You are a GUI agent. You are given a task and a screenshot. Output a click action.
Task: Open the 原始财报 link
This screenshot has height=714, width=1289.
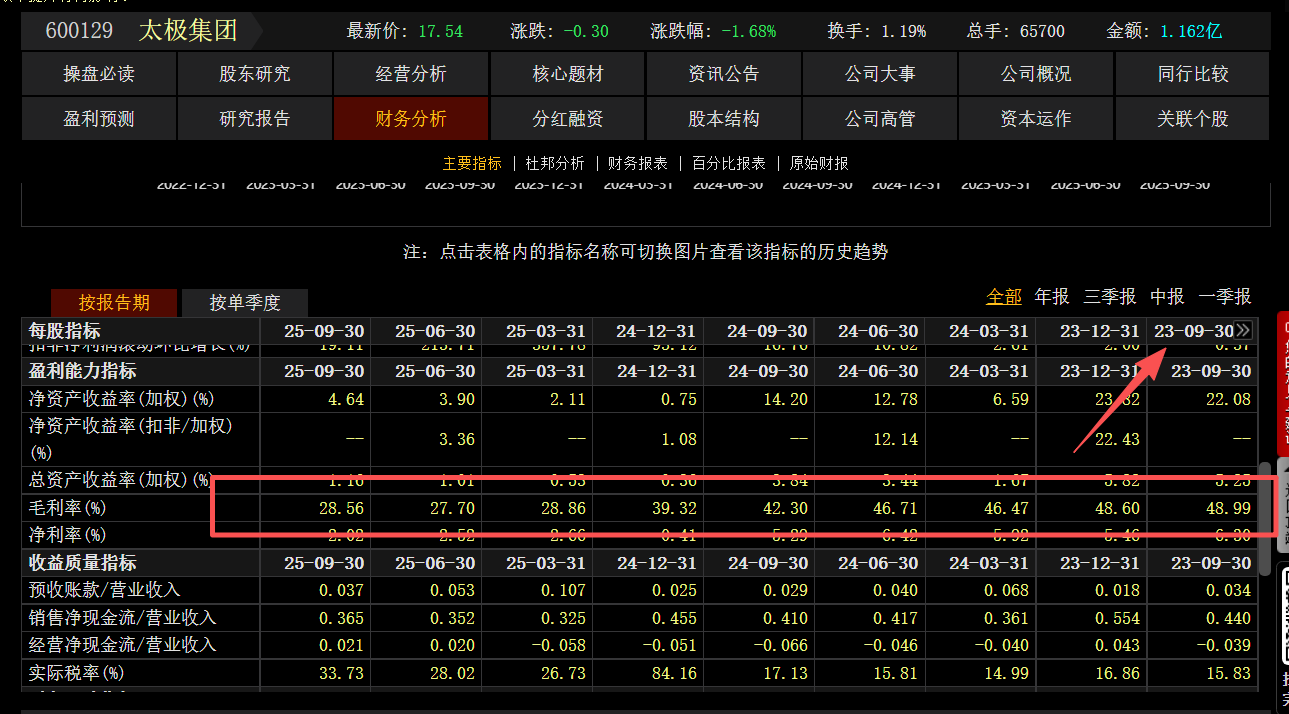[x=819, y=163]
